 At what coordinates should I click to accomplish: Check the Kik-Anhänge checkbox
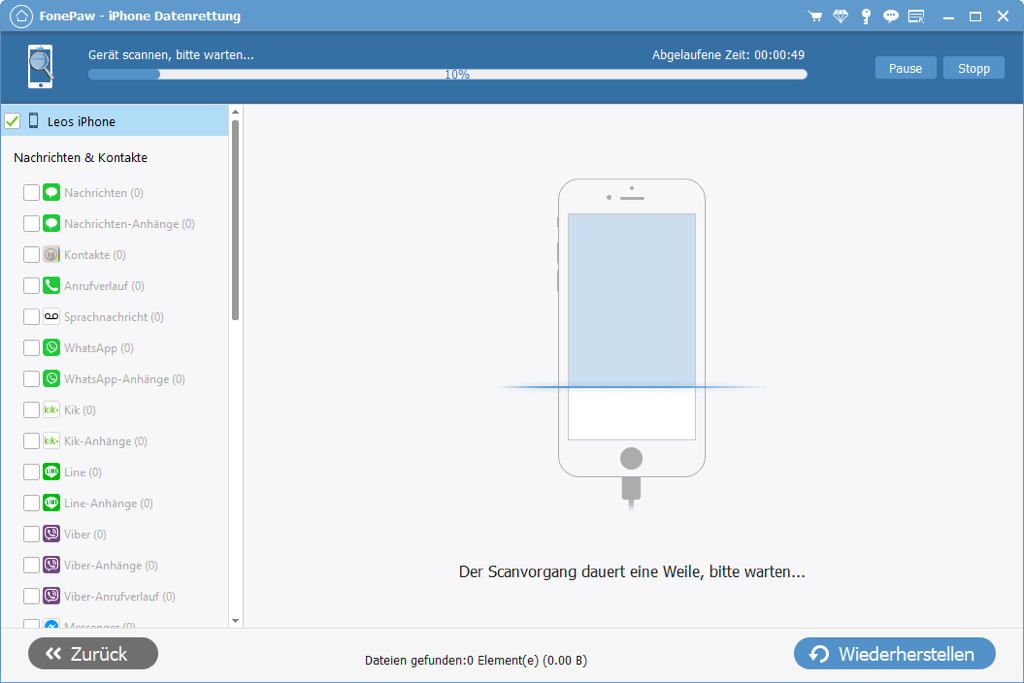31,441
